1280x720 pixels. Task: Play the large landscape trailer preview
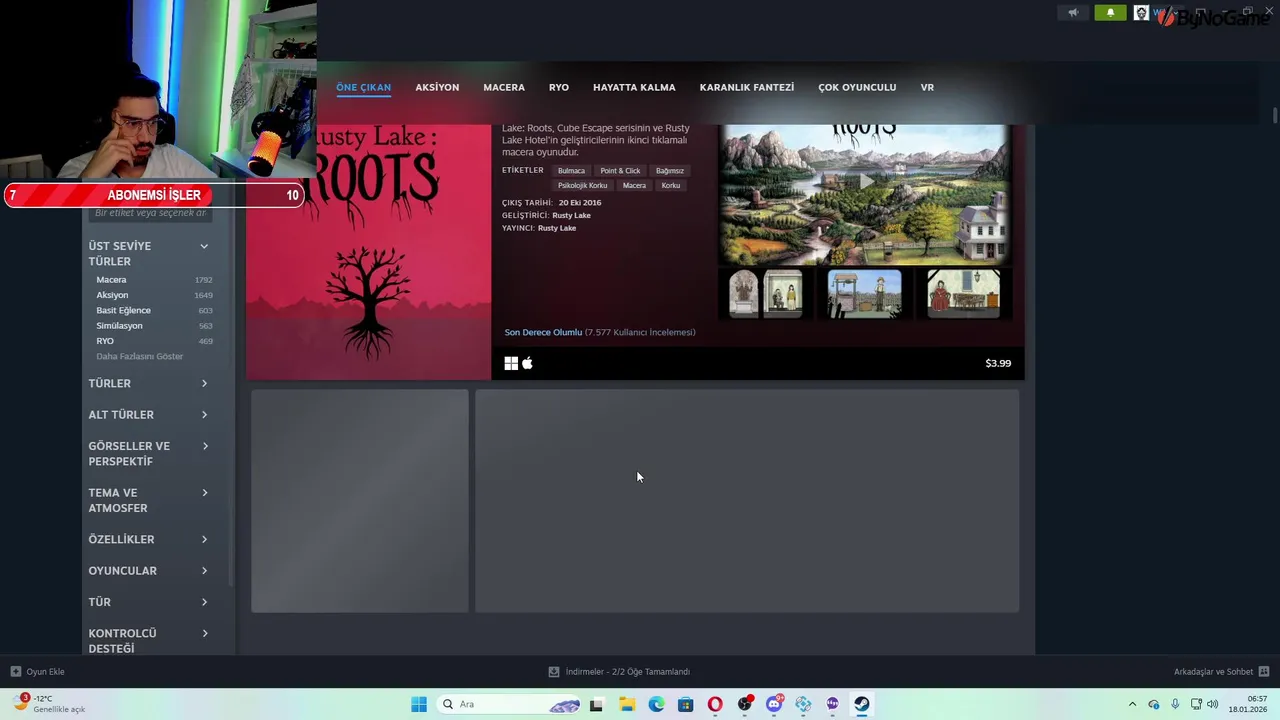(864, 194)
